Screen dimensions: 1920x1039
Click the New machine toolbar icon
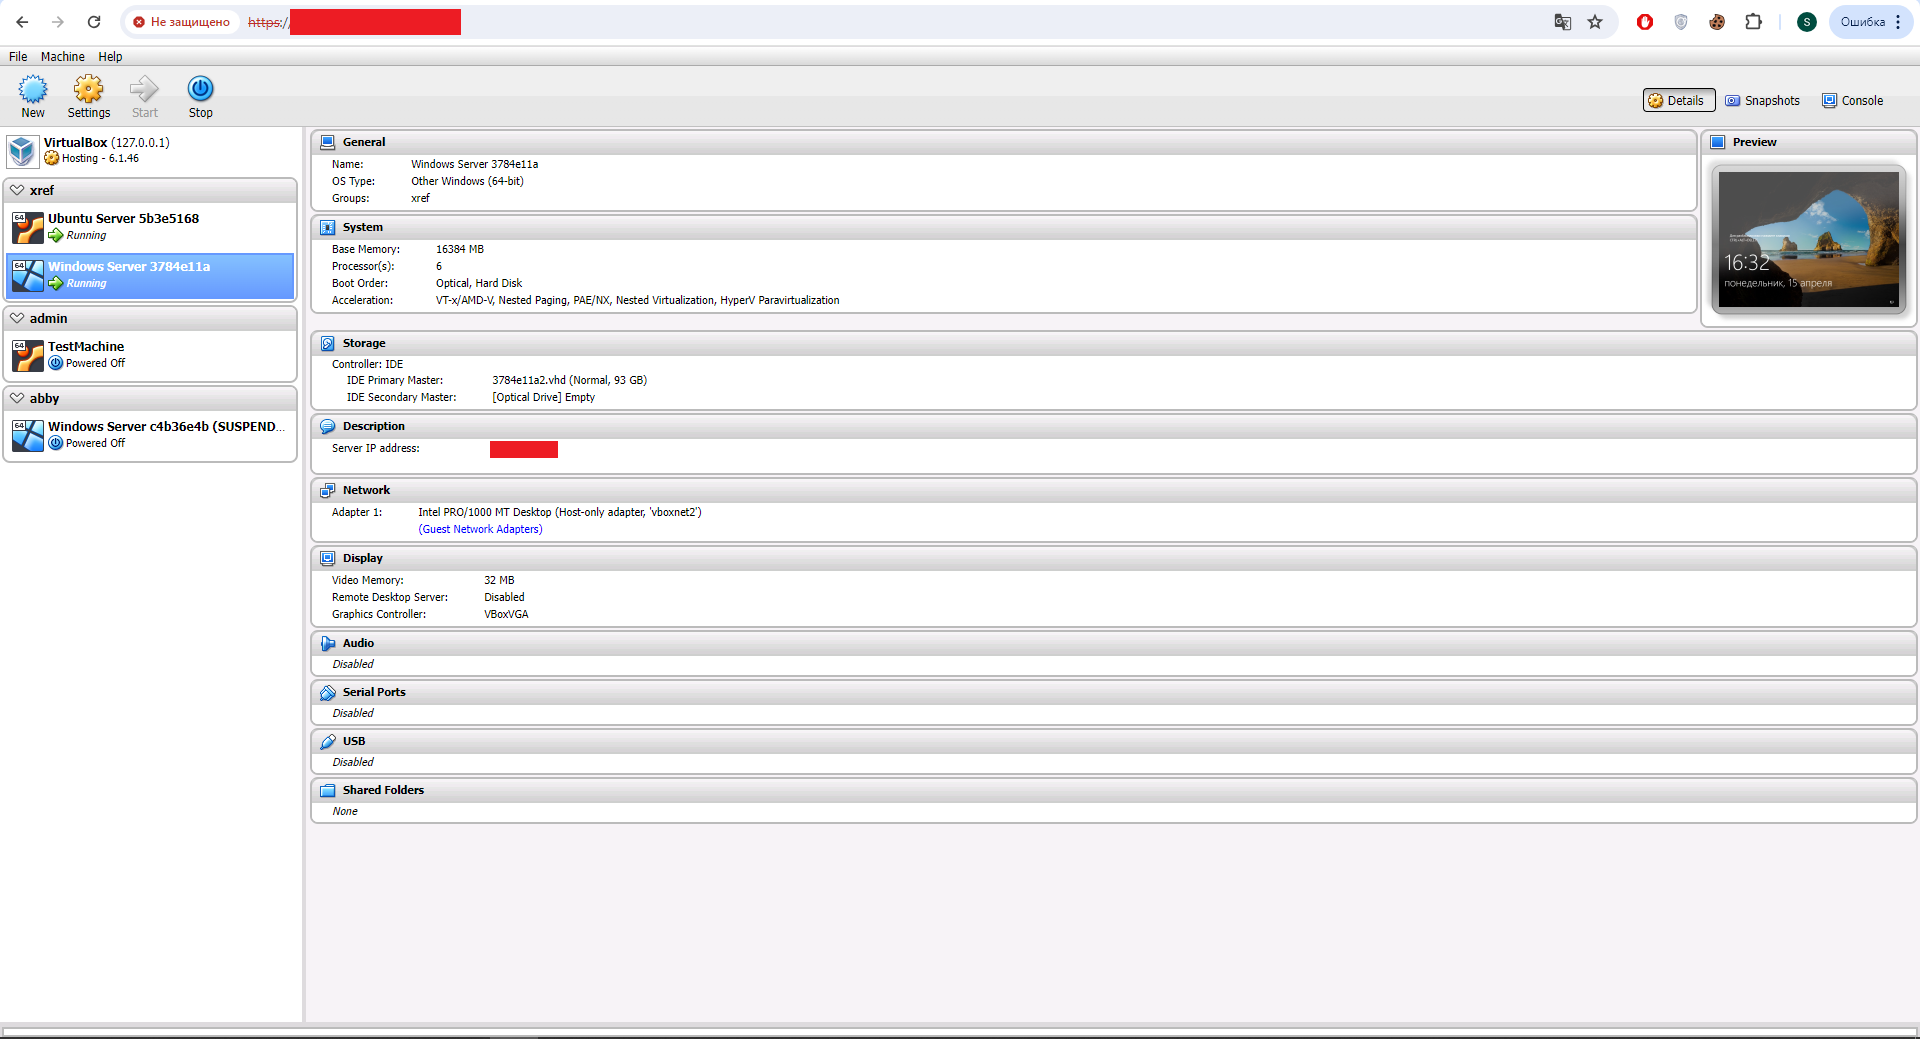(x=33, y=96)
